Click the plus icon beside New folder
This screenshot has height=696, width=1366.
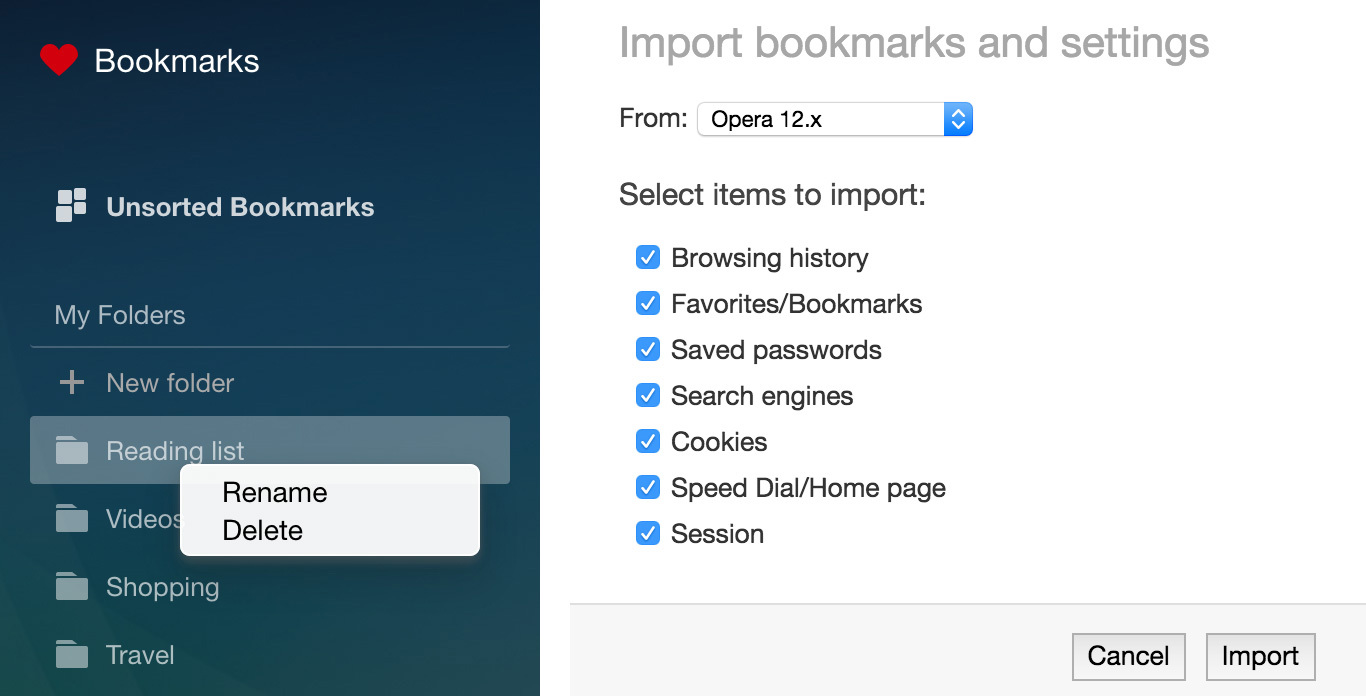click(71, 382)
